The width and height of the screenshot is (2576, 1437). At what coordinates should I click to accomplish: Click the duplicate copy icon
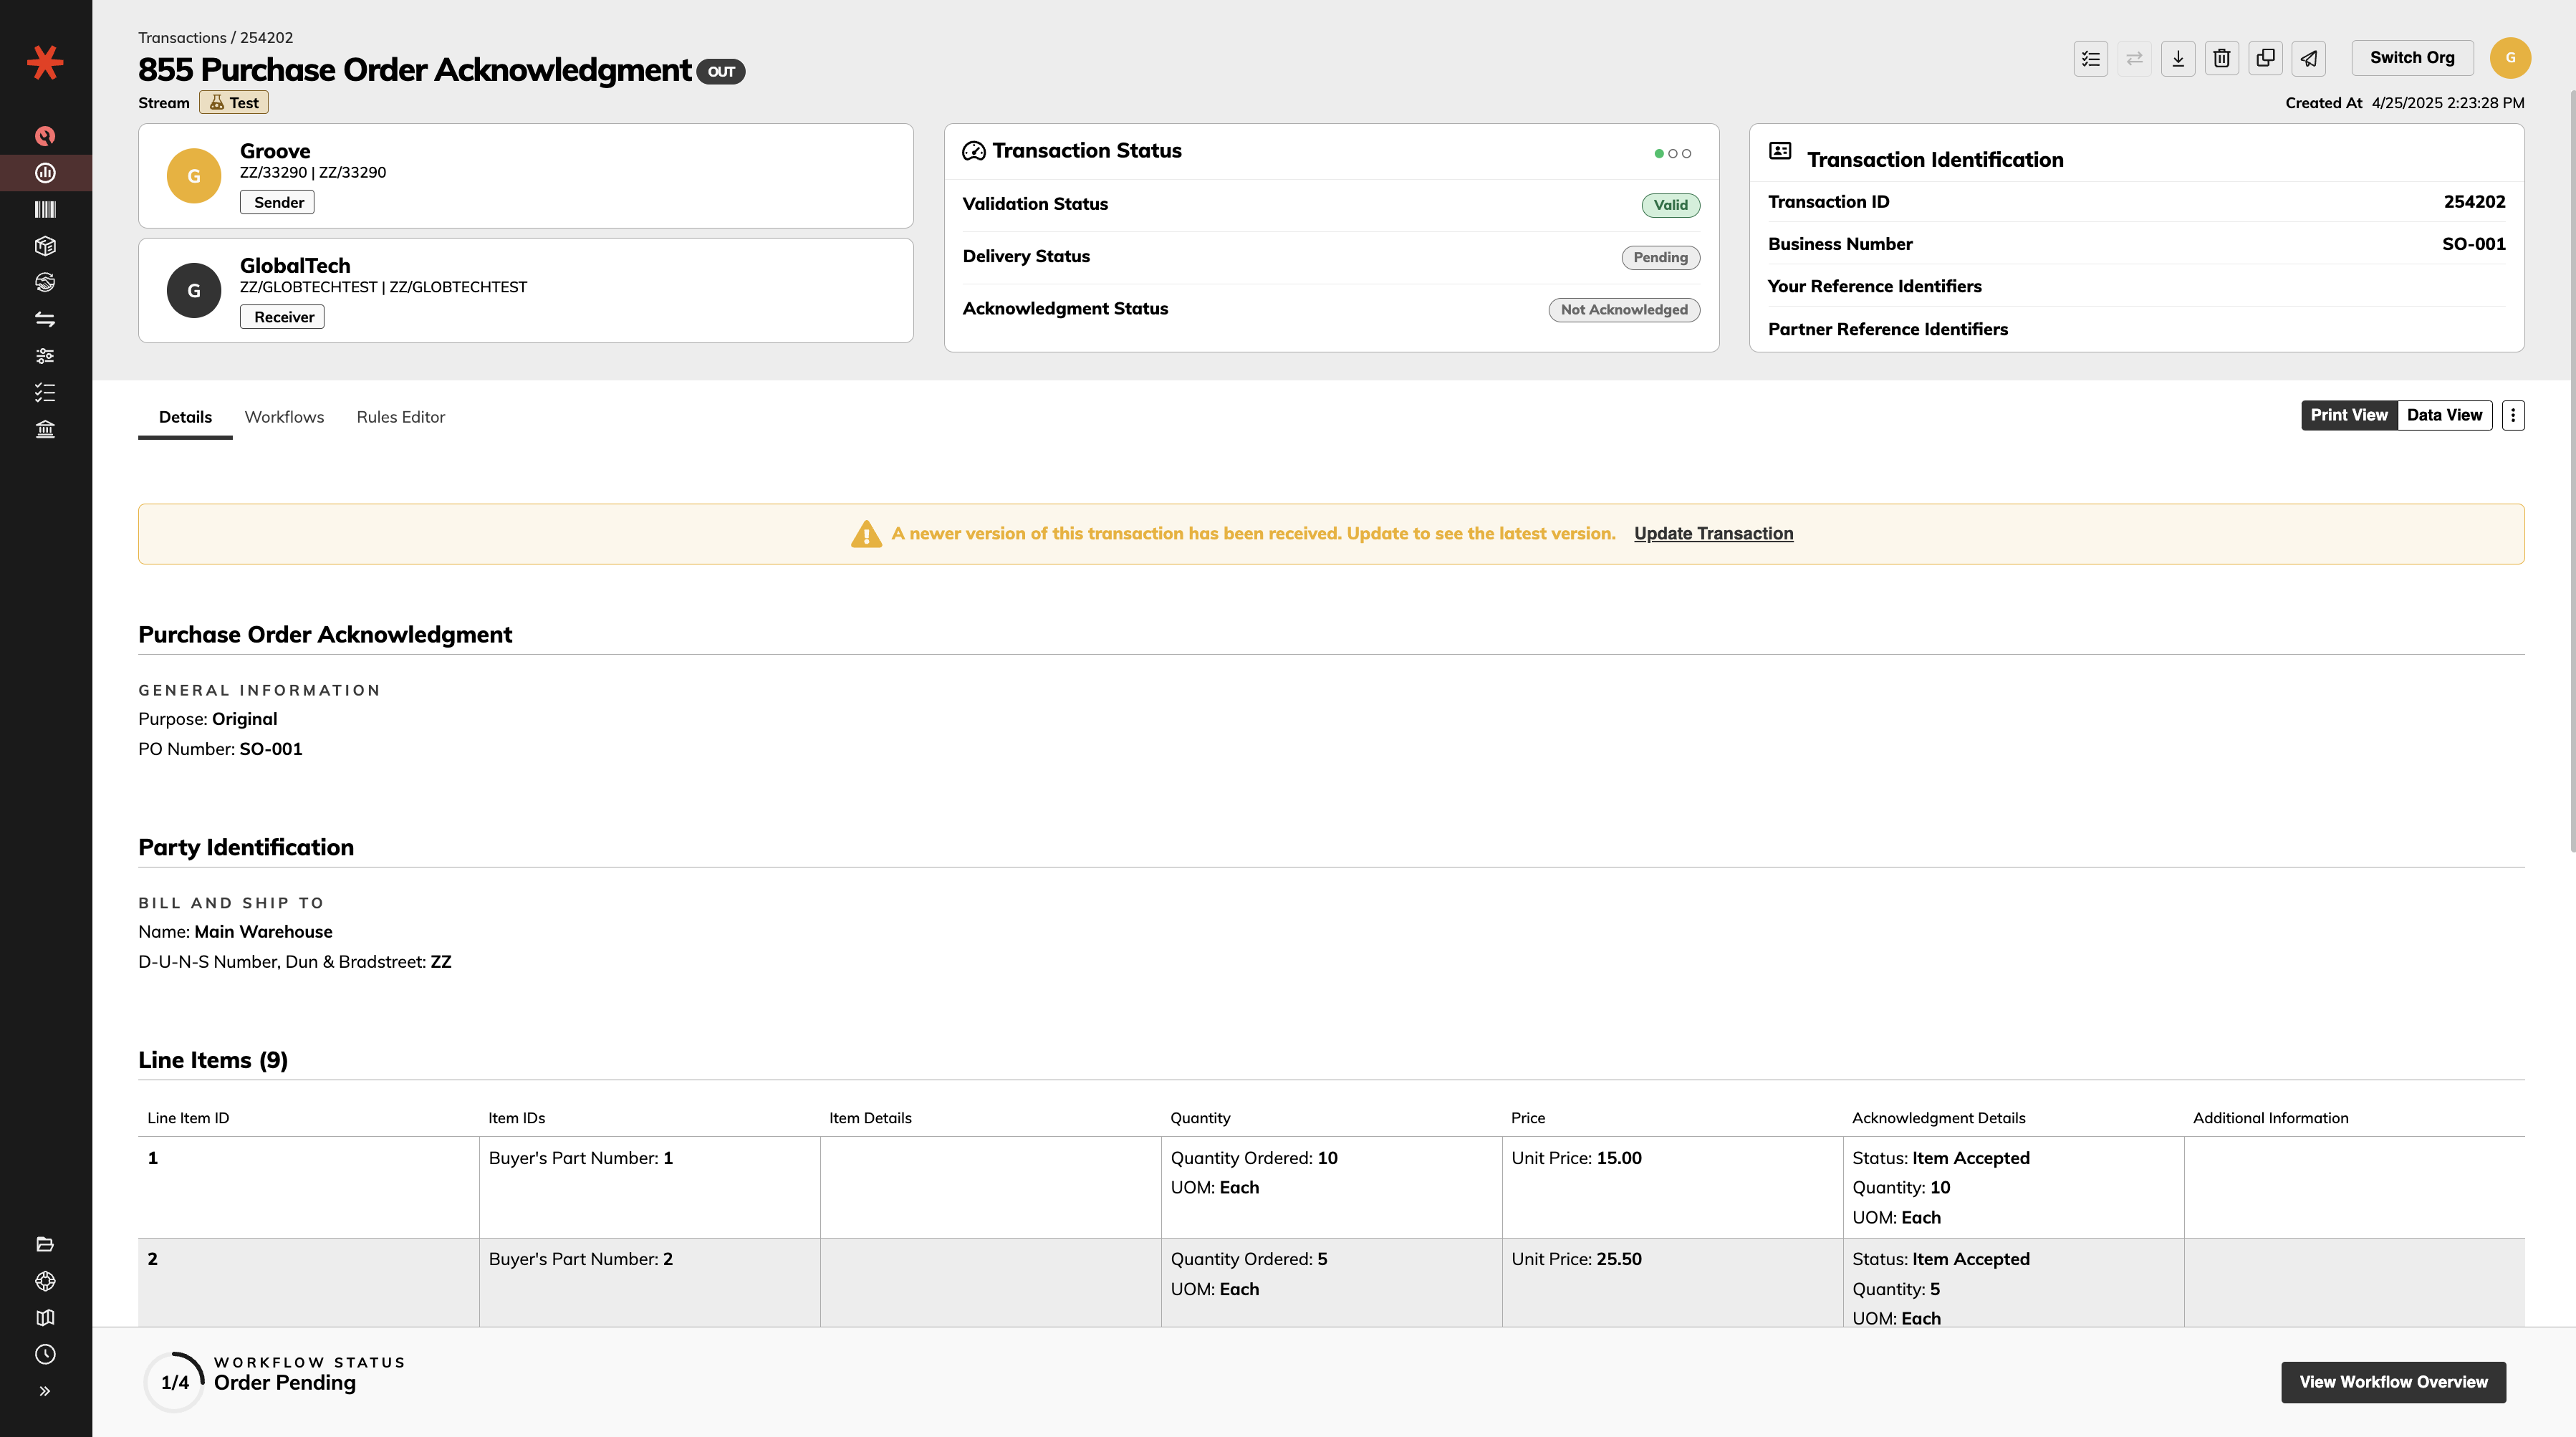click(2265, 58)
